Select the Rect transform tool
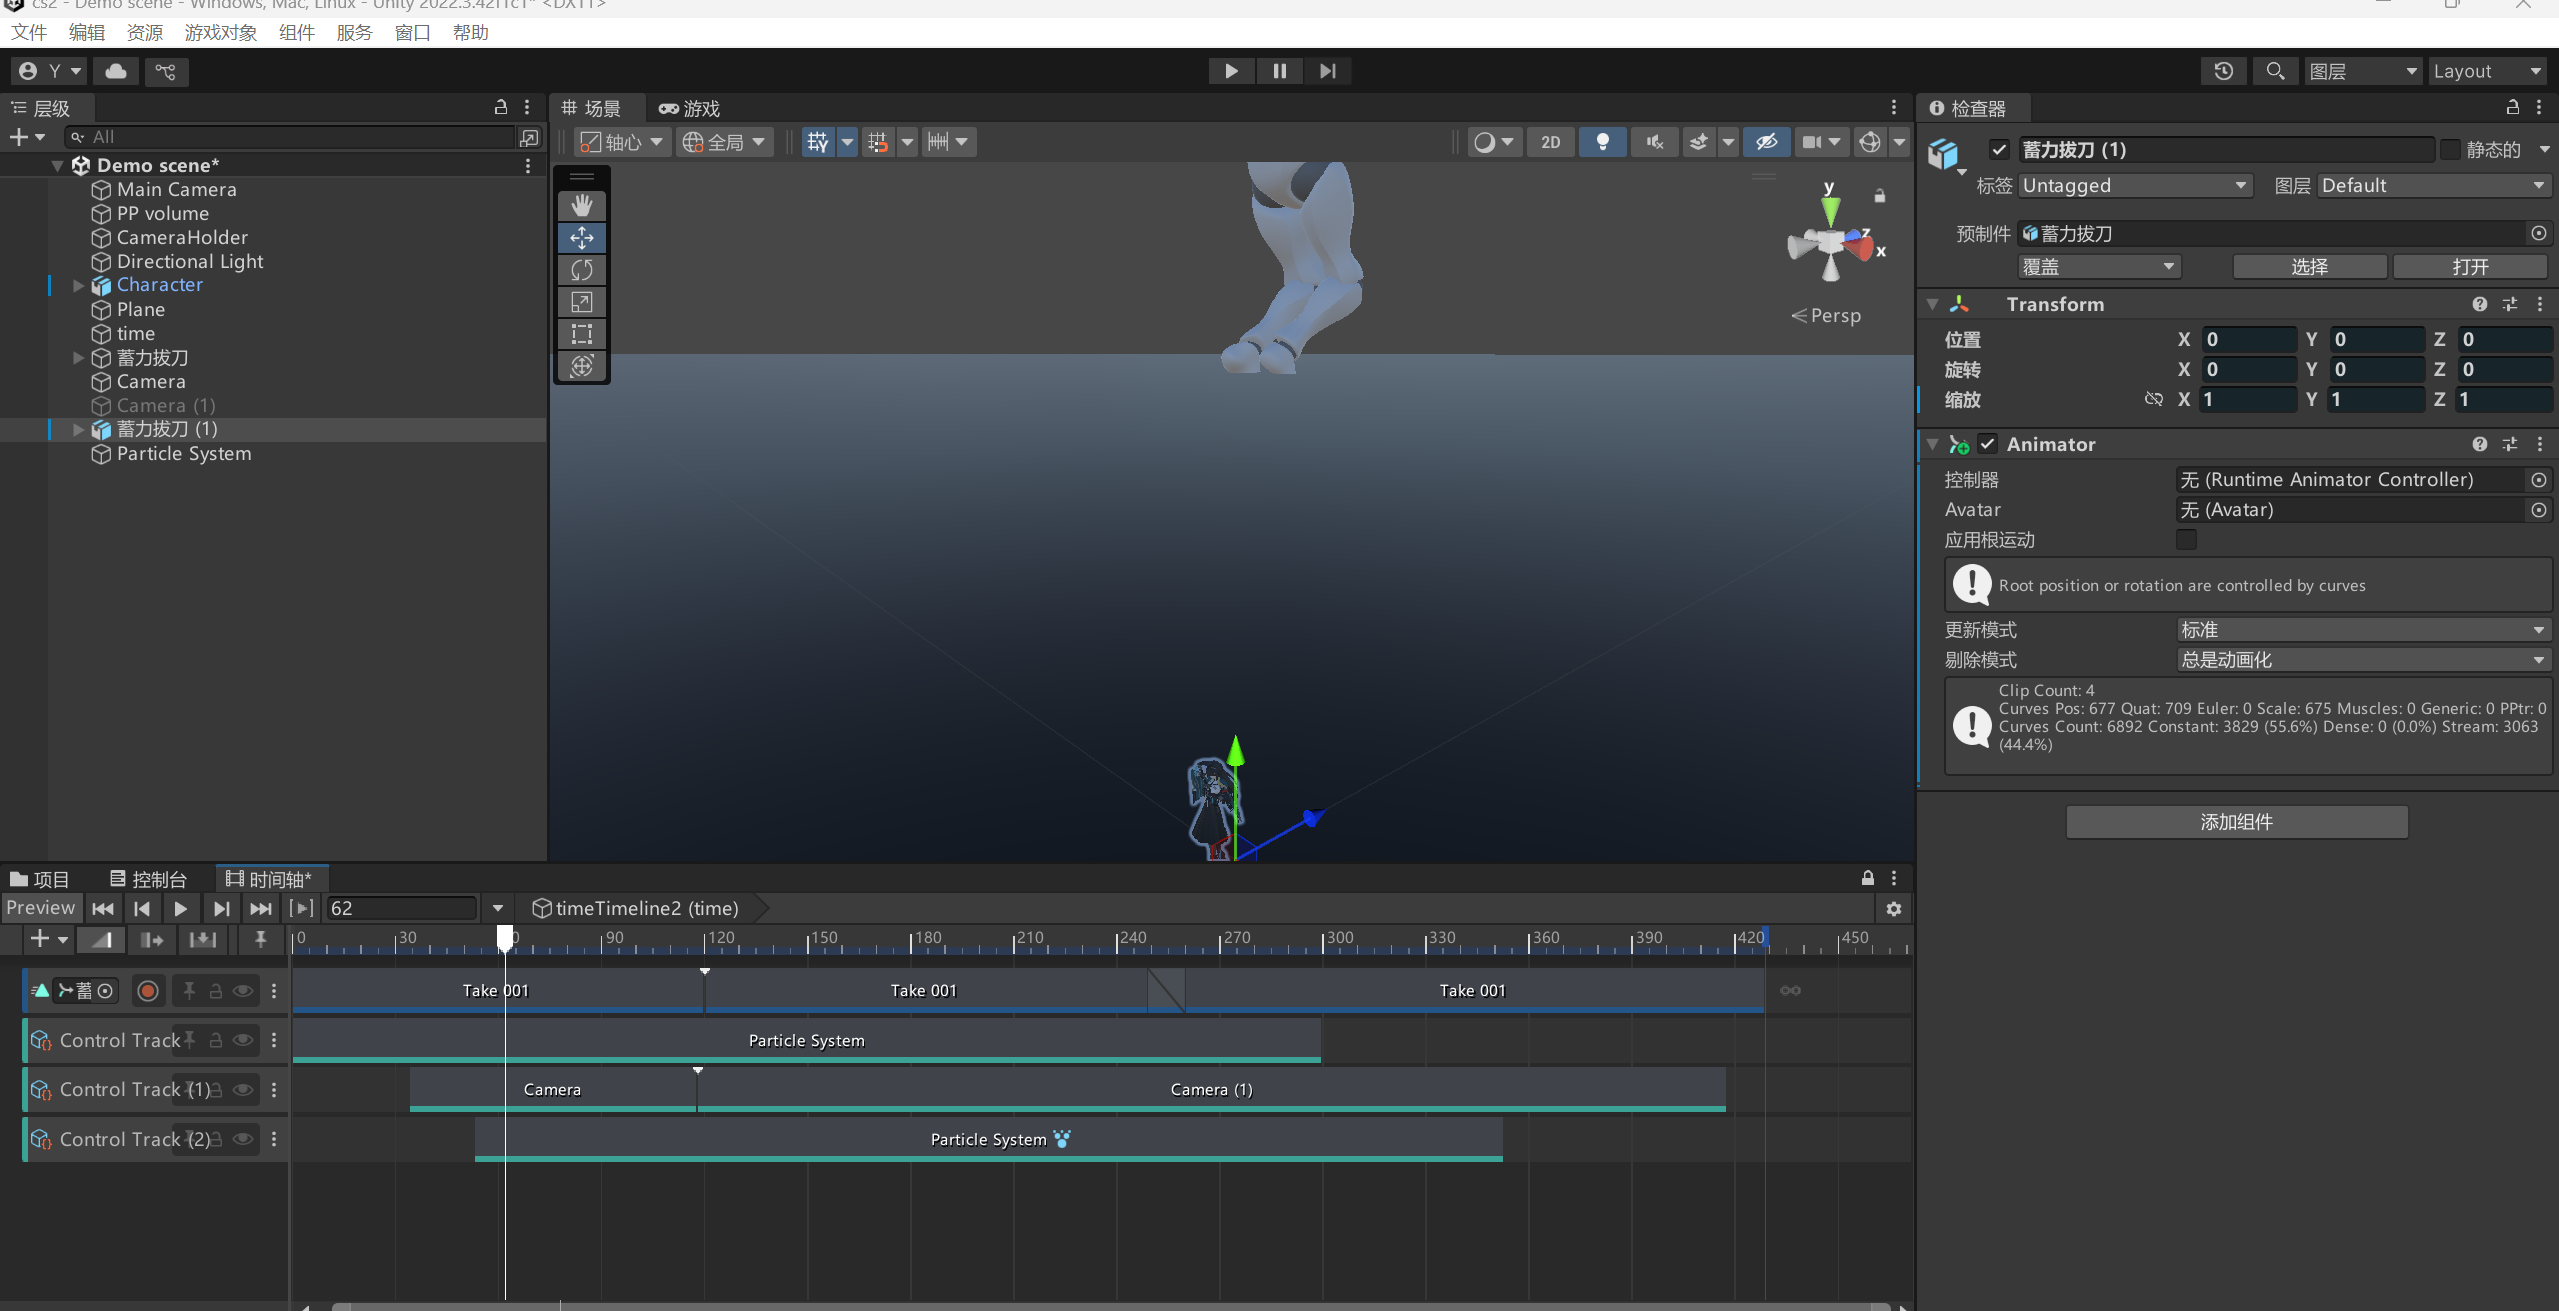Image resolution: width=2559 pixels, height=1311 pixels. tap(582, 334)
